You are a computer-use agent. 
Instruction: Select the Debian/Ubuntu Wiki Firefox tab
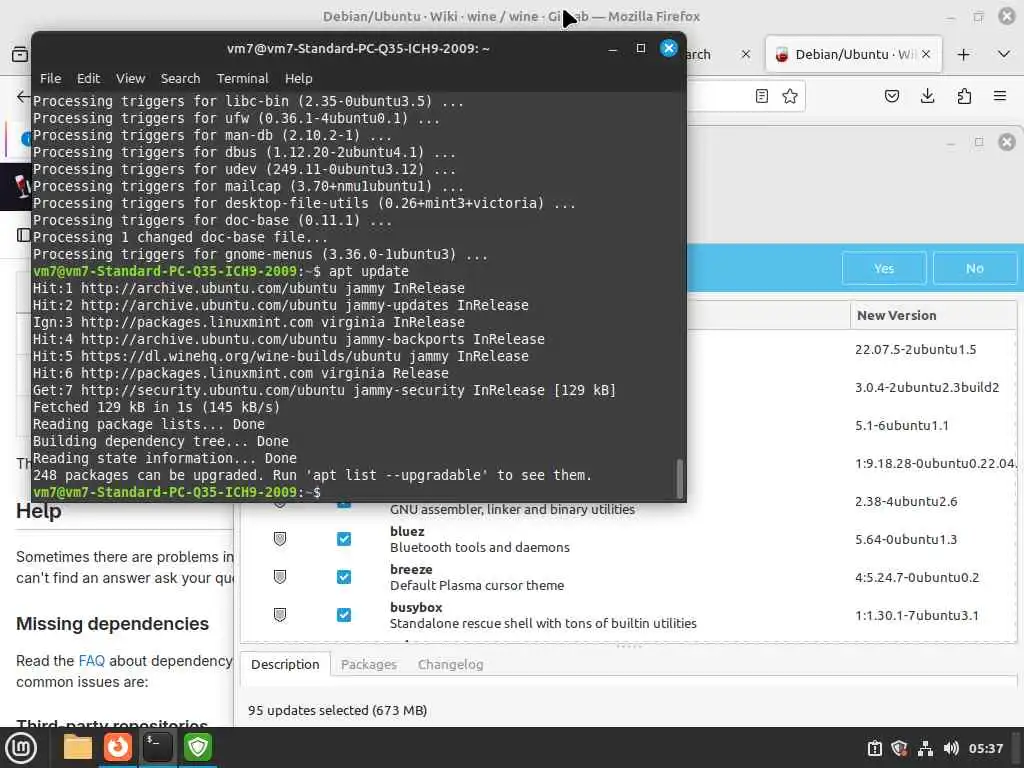[x=854, y=54]
